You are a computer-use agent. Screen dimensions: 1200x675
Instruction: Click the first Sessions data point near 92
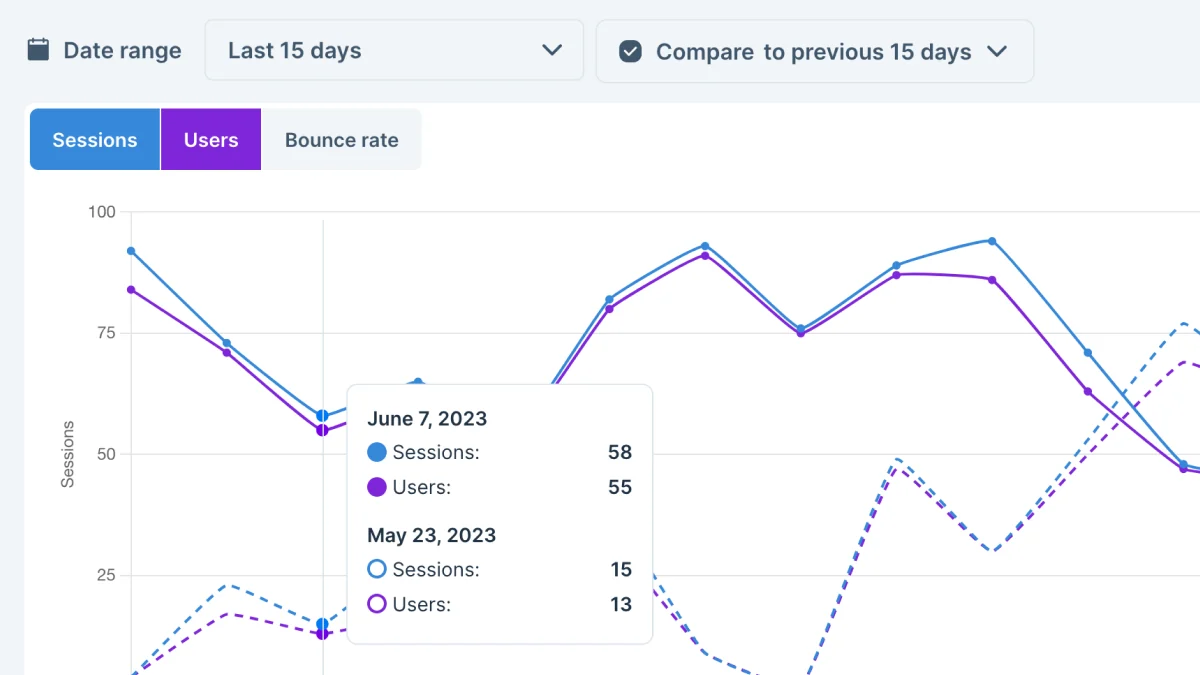point(131,251)
